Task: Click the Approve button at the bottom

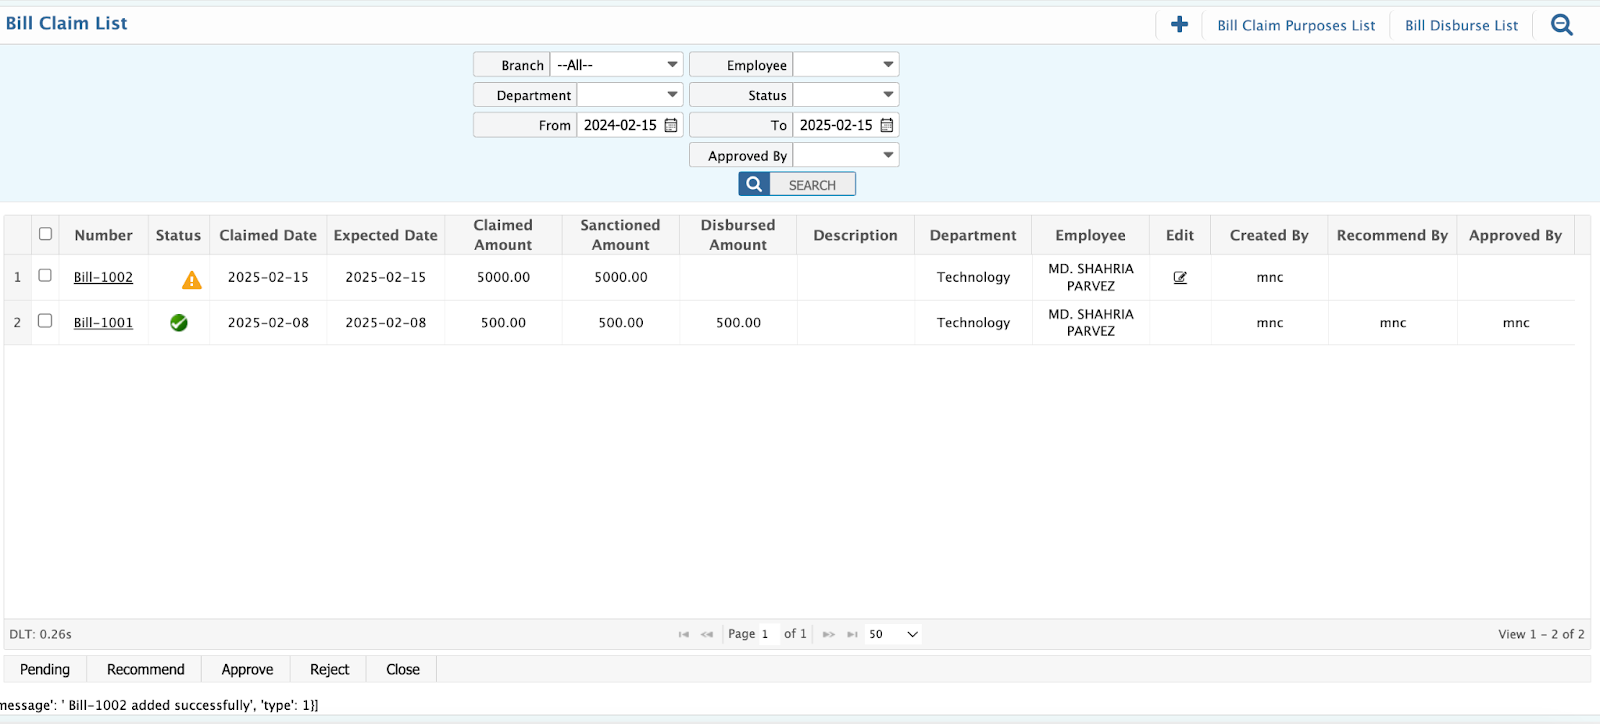Action: coord(247,670)
